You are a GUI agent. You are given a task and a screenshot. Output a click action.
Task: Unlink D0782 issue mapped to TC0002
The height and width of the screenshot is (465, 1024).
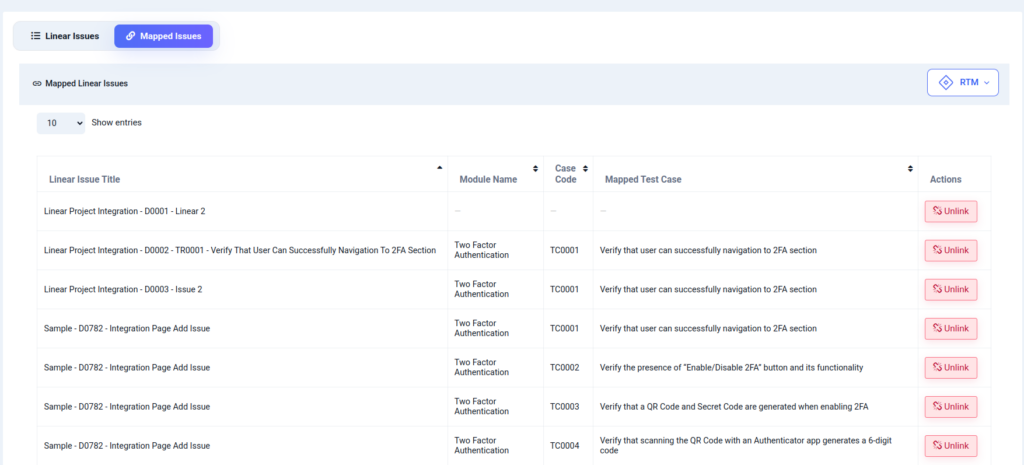point(951,368)
